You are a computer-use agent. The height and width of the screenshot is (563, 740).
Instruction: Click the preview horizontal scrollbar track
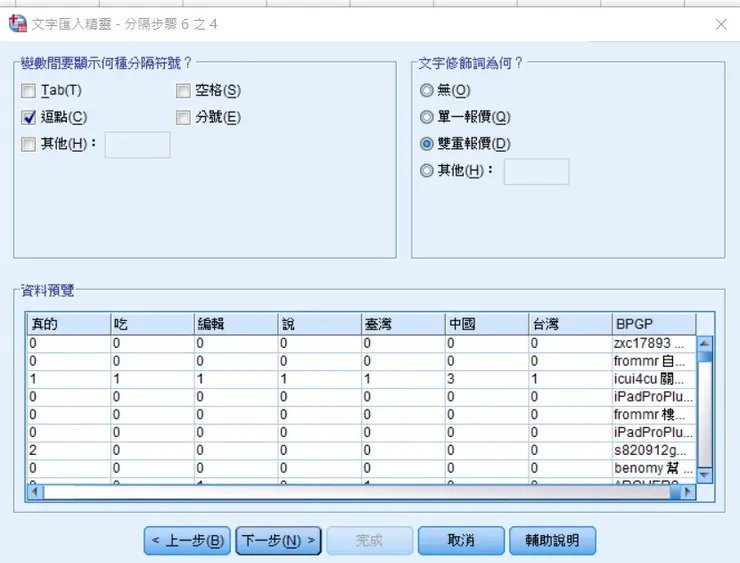click(x=356, y=492)
